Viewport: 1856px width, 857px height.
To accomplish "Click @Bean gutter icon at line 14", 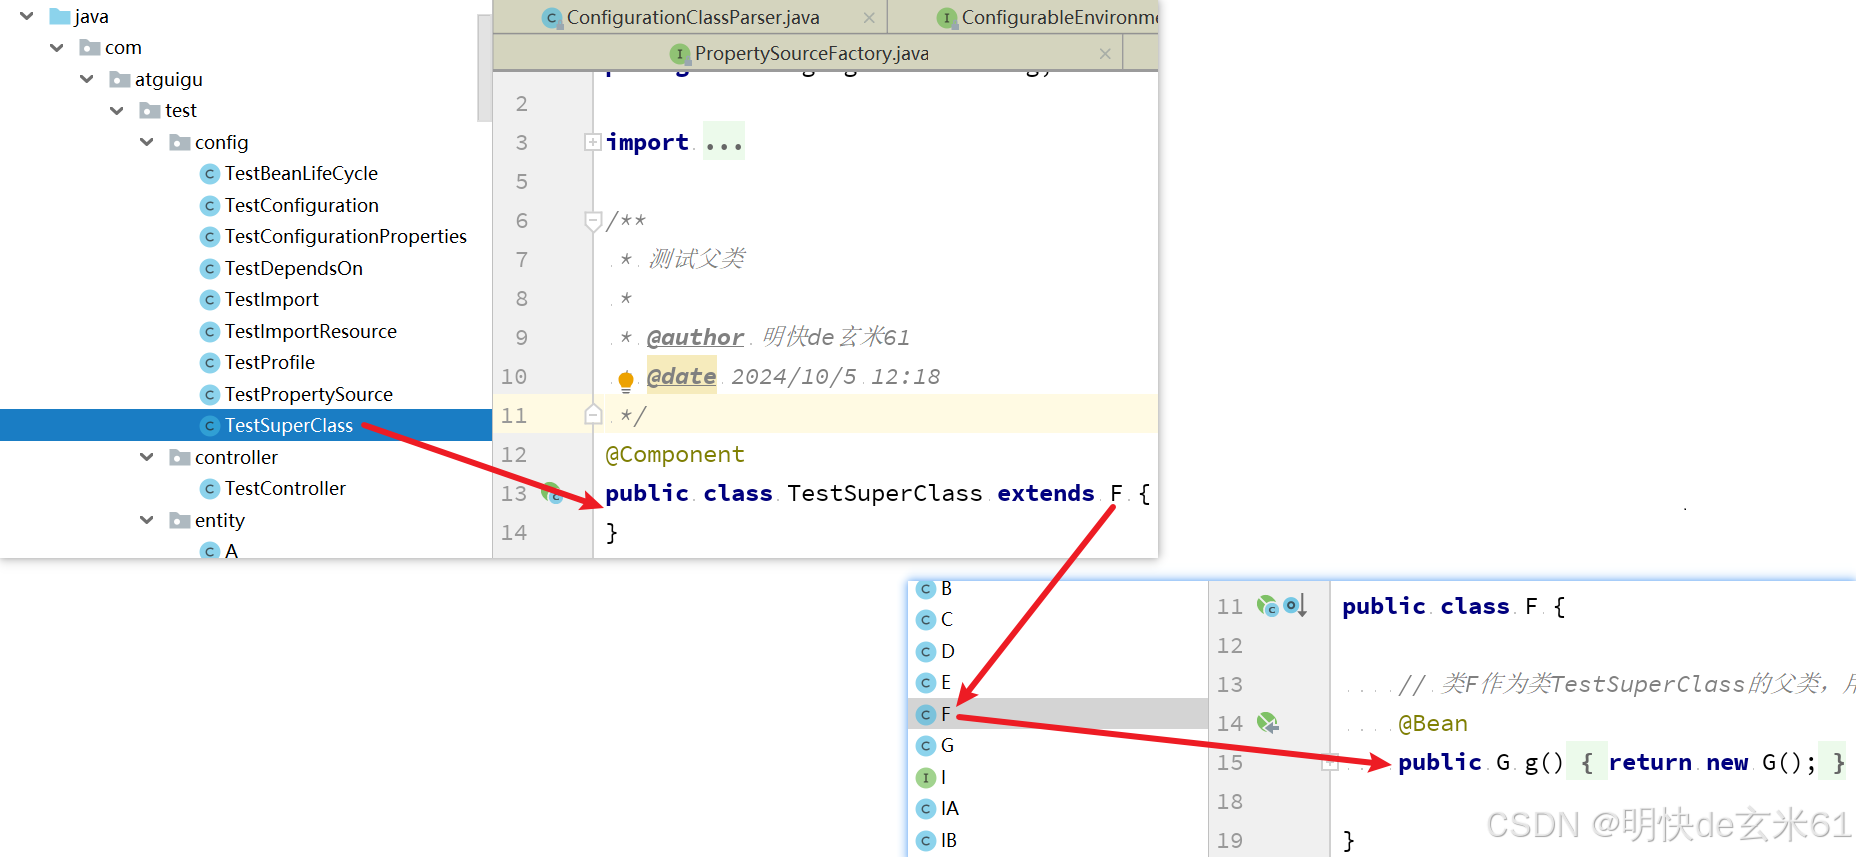I will click(x=1268, y=722).
